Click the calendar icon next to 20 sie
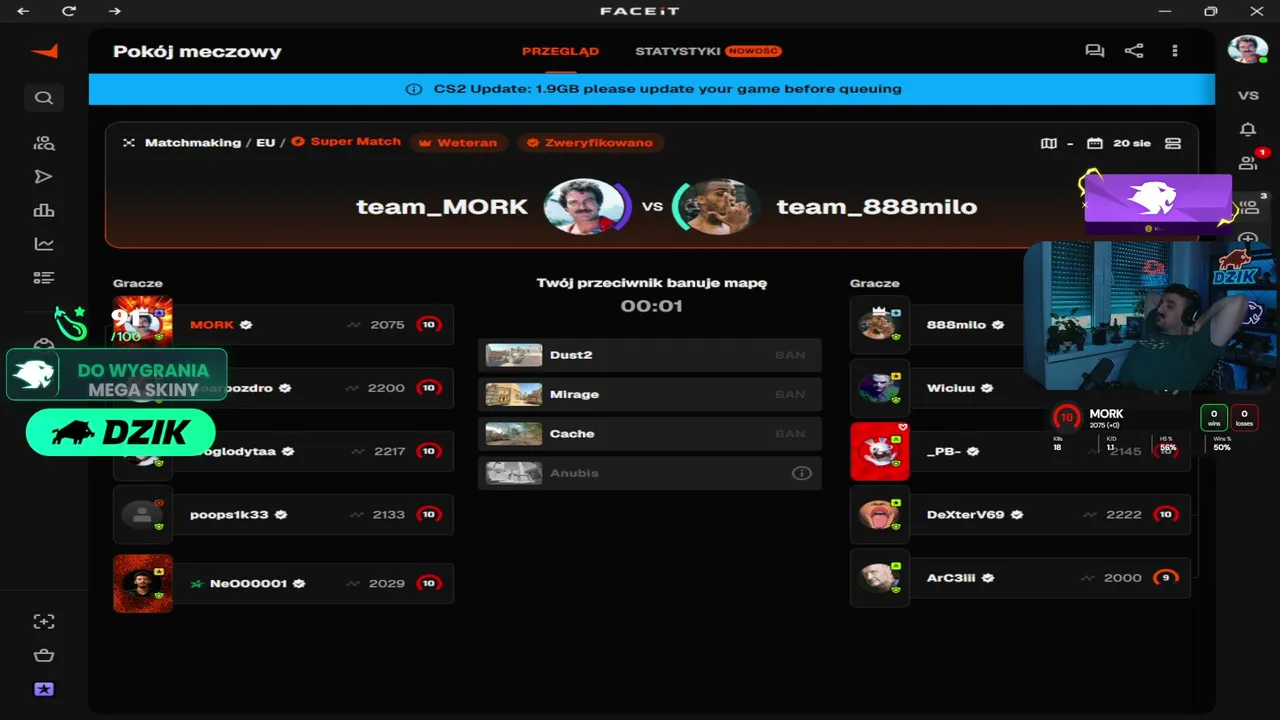 (1095, 143)
